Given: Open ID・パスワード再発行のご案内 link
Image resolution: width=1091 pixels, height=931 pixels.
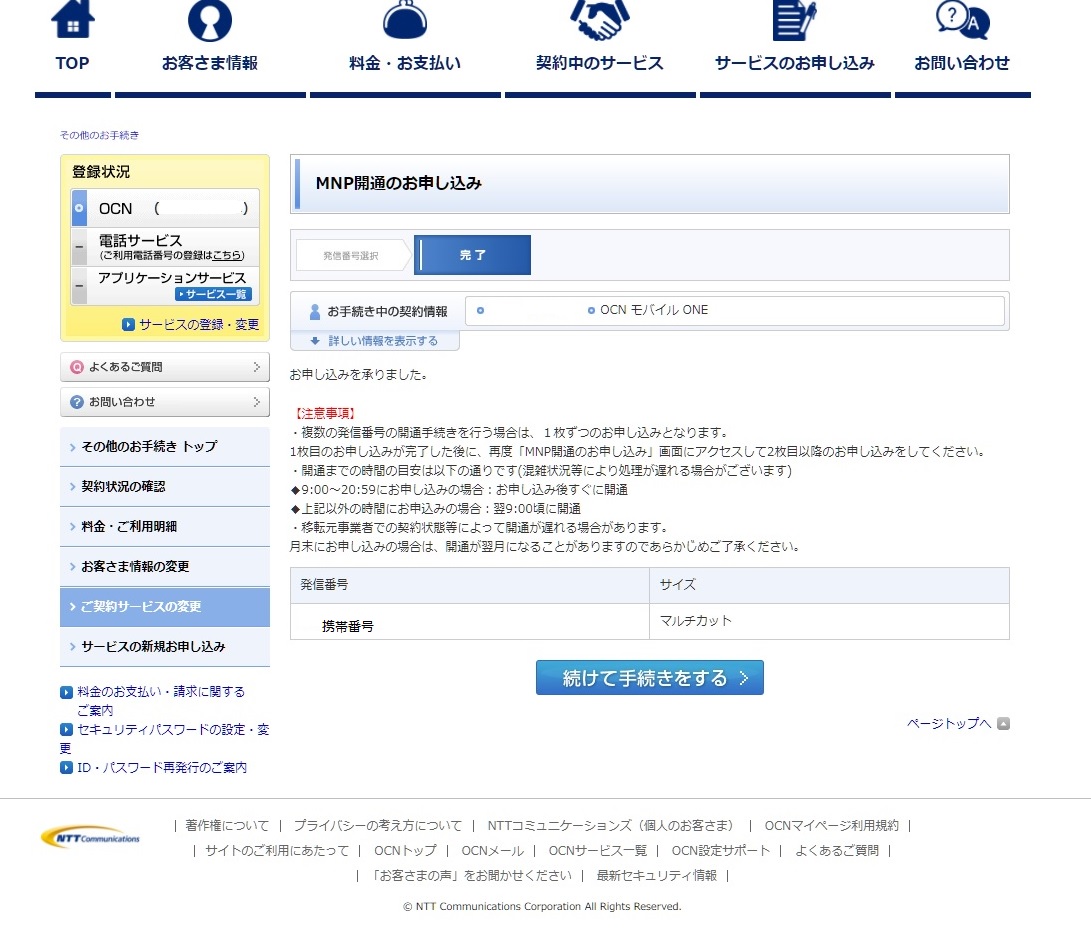Looking at the screenshot, I should click(161, 767).
